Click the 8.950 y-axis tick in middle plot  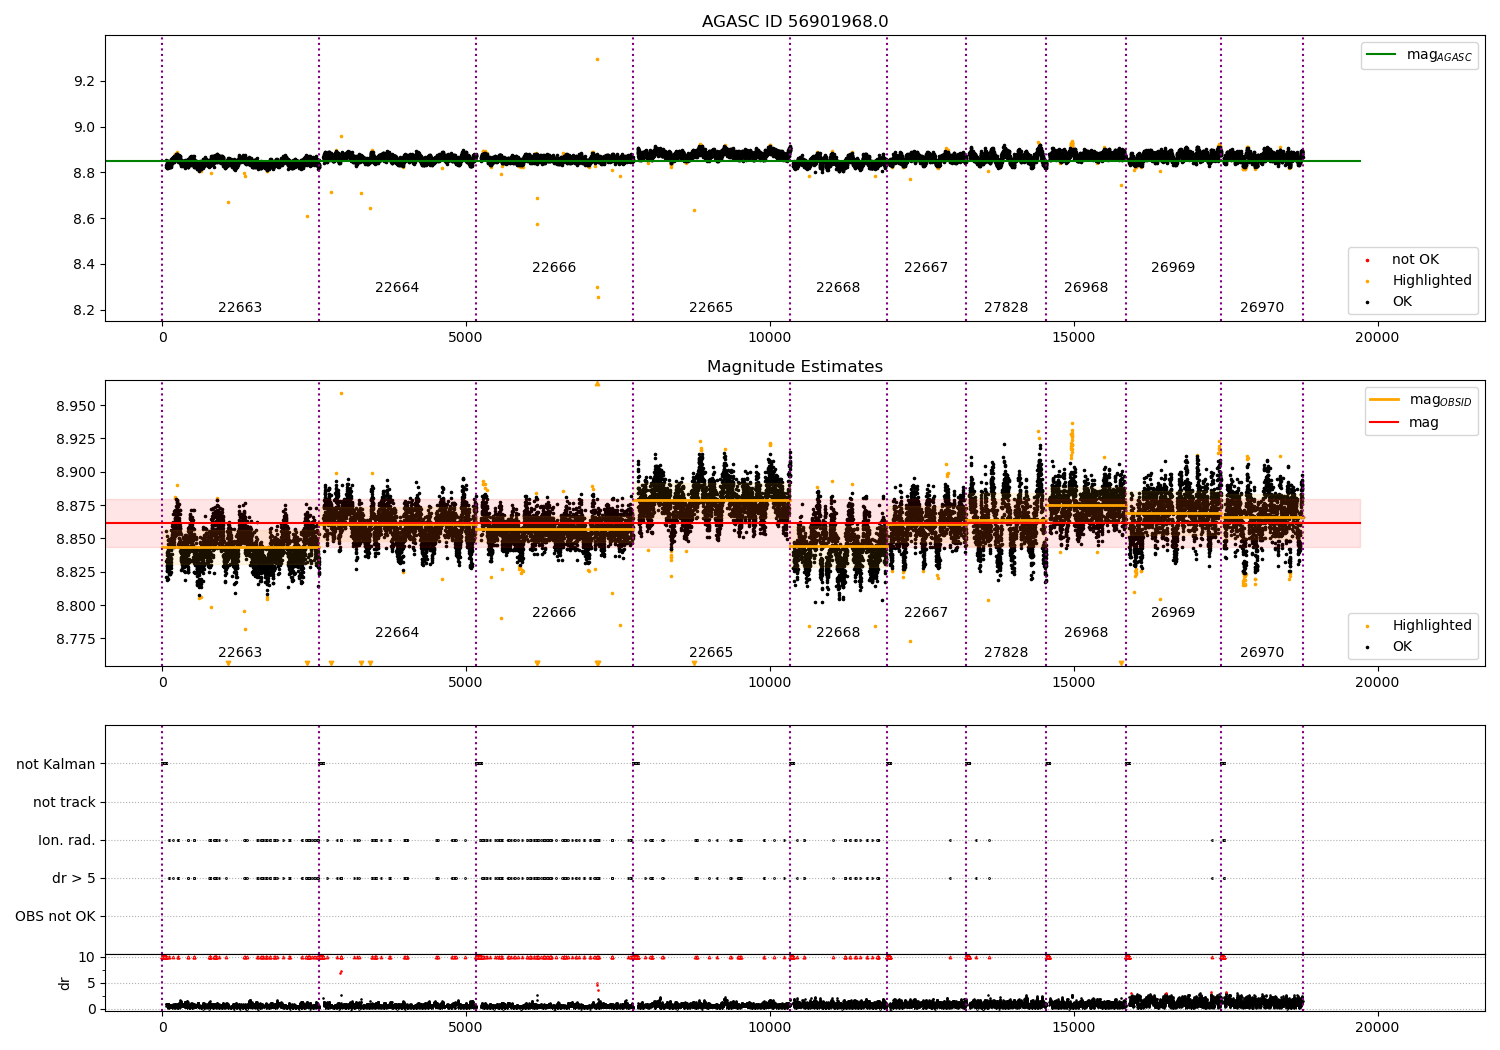[x=76, y=406]
